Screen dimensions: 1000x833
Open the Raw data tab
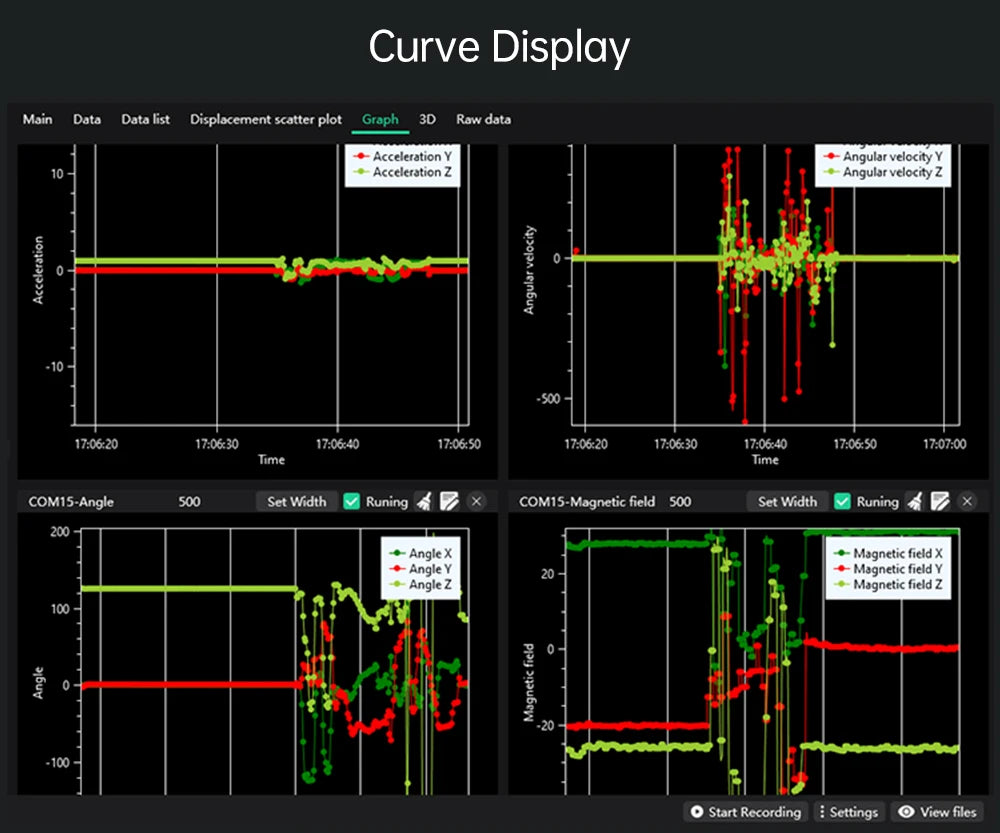tap(483, 119)
